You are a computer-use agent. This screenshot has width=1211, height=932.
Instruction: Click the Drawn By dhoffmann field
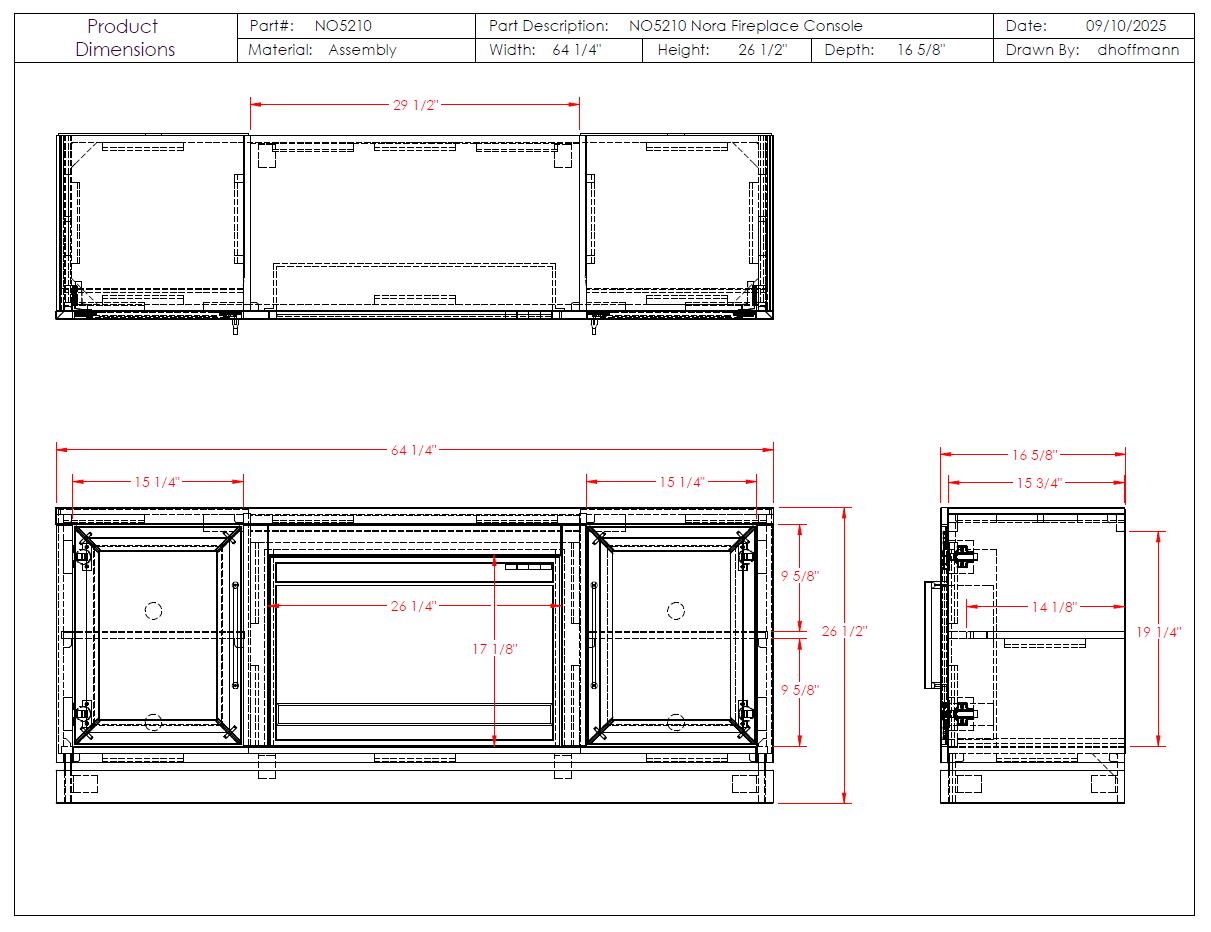tap(1138, 50)
